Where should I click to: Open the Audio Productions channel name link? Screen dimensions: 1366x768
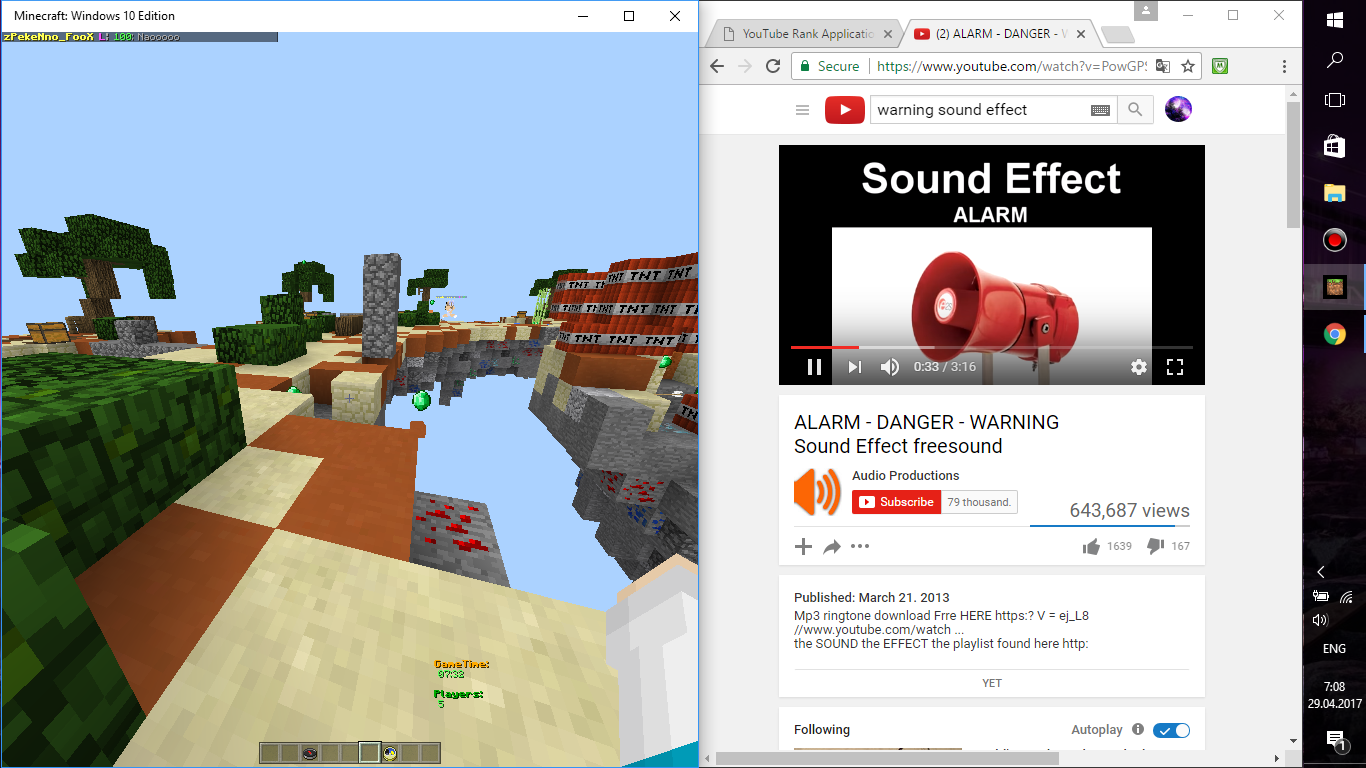pos(905,476)
